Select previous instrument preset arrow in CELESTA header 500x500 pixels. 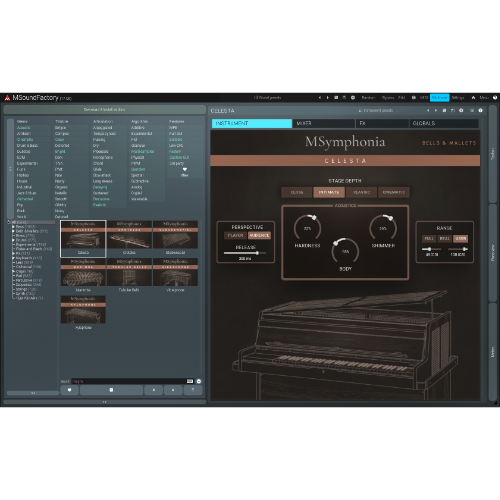(x=428, y=110)
